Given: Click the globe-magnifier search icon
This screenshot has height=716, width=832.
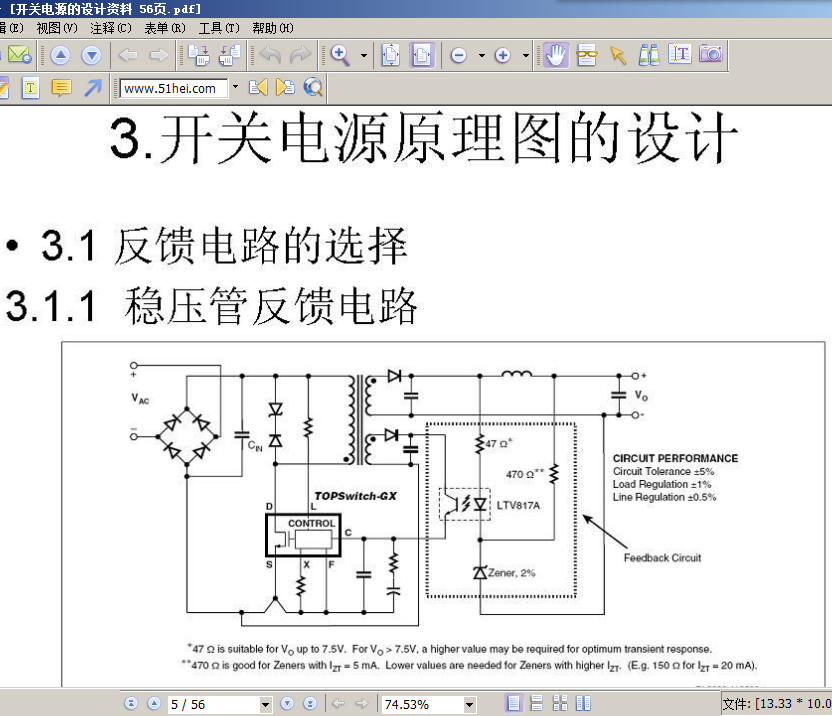Looking at the screenshot, I should (313, 87).
